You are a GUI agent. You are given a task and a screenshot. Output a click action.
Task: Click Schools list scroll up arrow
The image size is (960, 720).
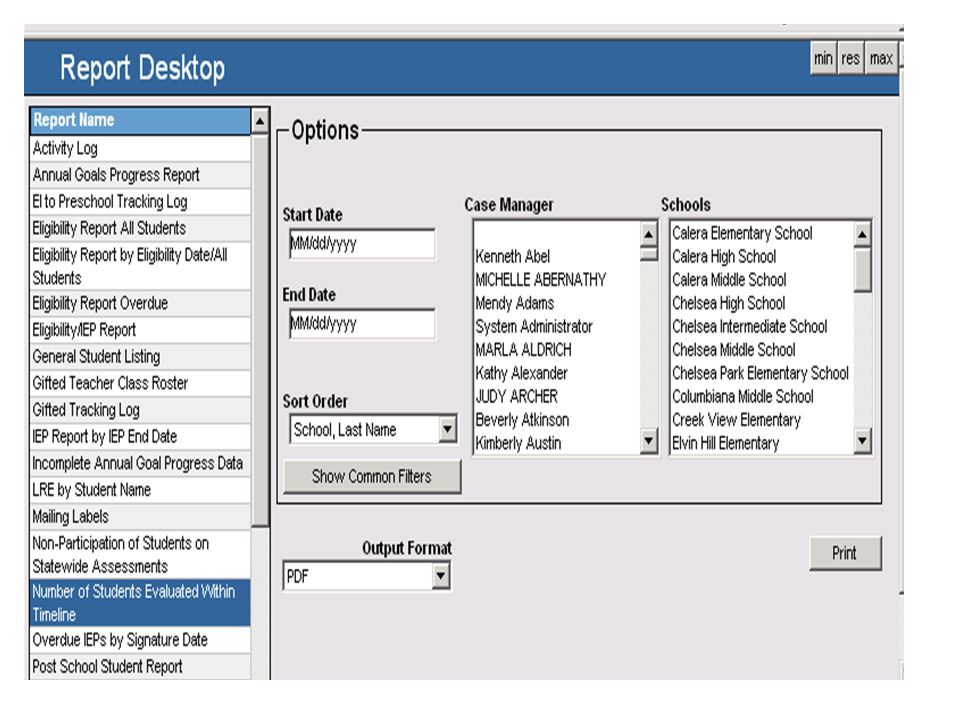[x=862, y=233]
